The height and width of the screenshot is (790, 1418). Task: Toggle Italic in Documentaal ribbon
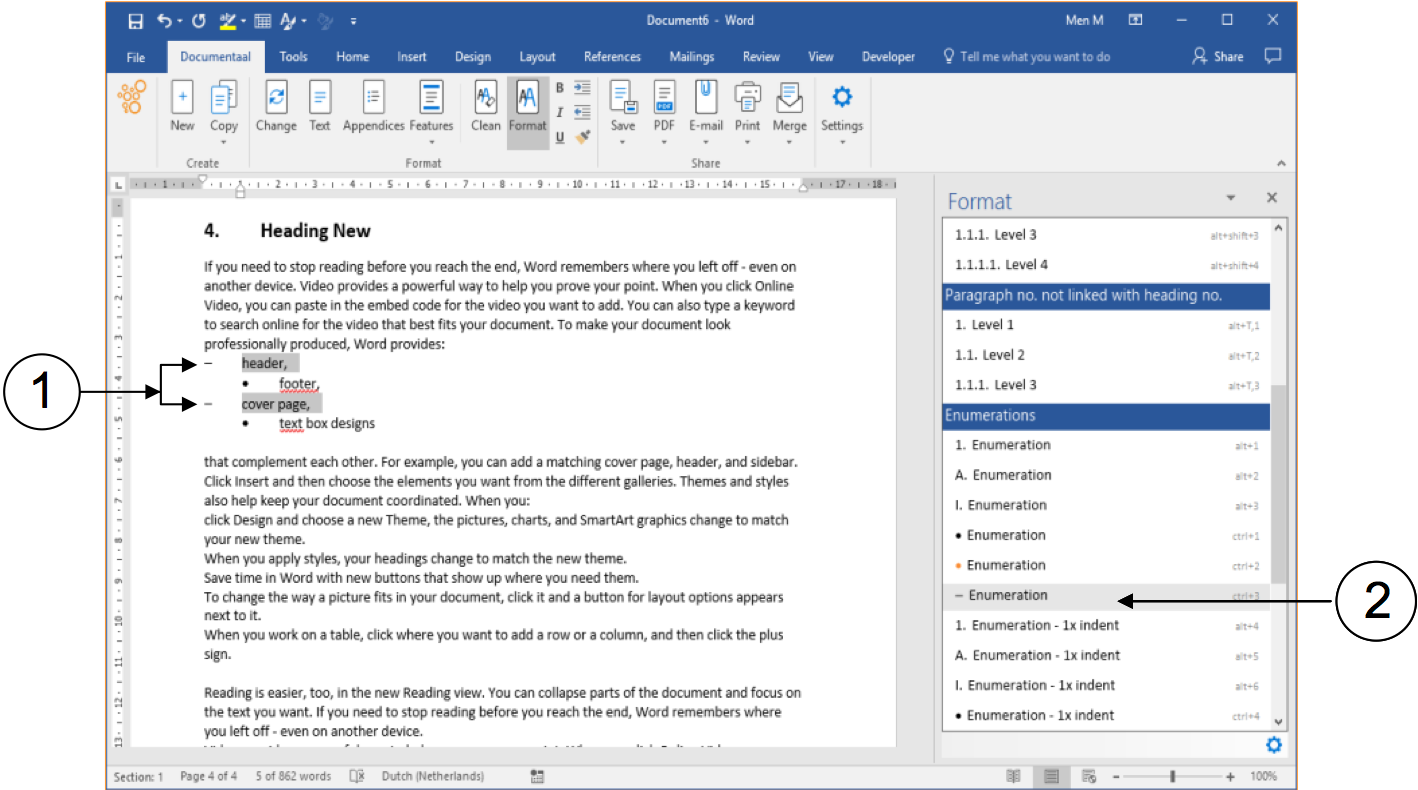pyautogui.click(x=560, y=112)
